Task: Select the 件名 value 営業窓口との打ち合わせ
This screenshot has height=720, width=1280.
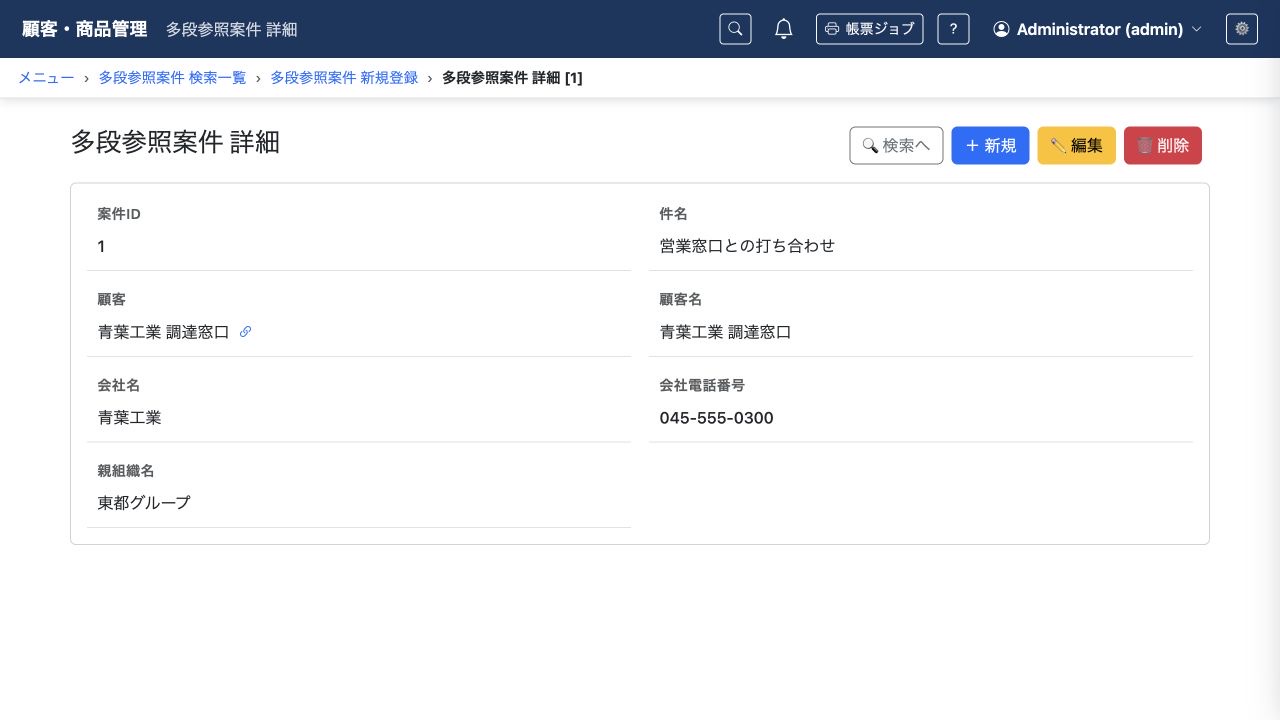Action: pos(747,246)
